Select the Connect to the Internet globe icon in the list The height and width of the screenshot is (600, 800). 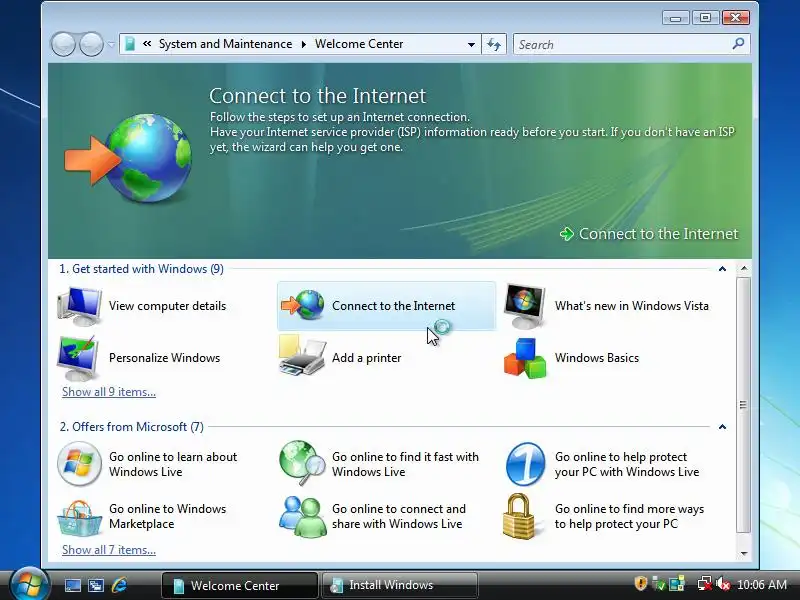pyautogui.click(x=303, y=305)
